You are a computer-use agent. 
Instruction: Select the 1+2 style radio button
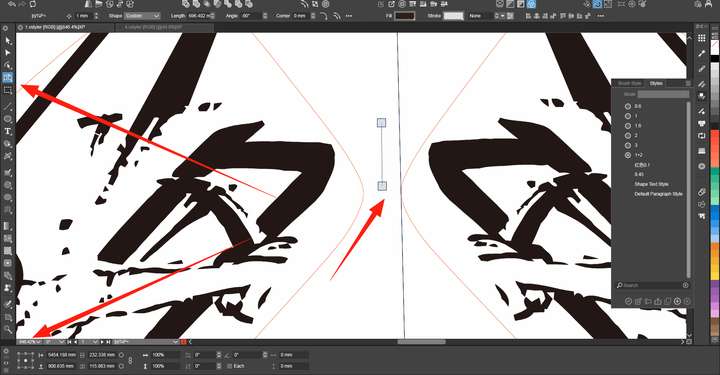(x=628, y=155)
